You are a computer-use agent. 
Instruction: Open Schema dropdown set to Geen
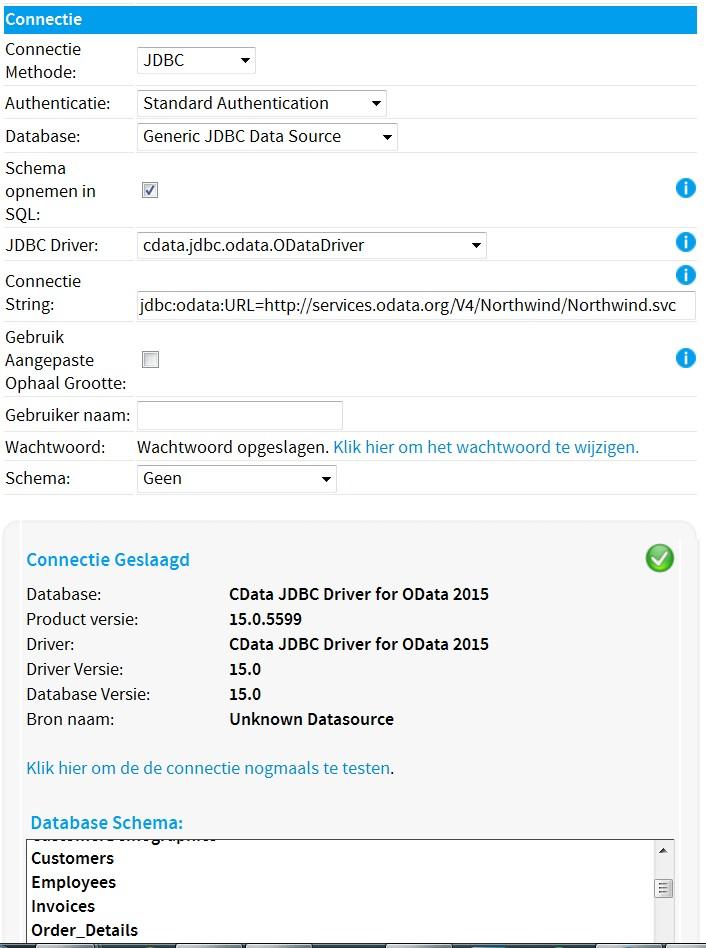click(236, 479)
